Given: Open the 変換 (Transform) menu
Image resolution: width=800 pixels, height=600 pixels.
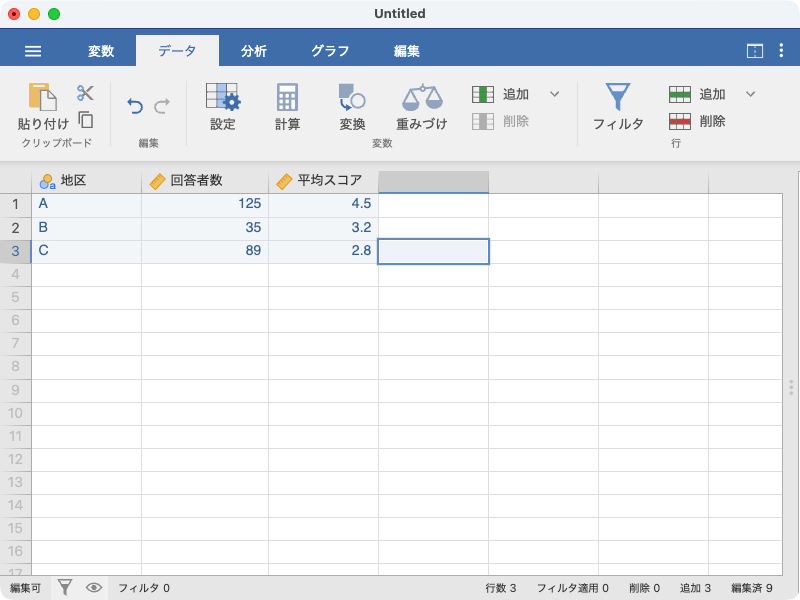Looking at the screenshot, I should click(352, 106).
